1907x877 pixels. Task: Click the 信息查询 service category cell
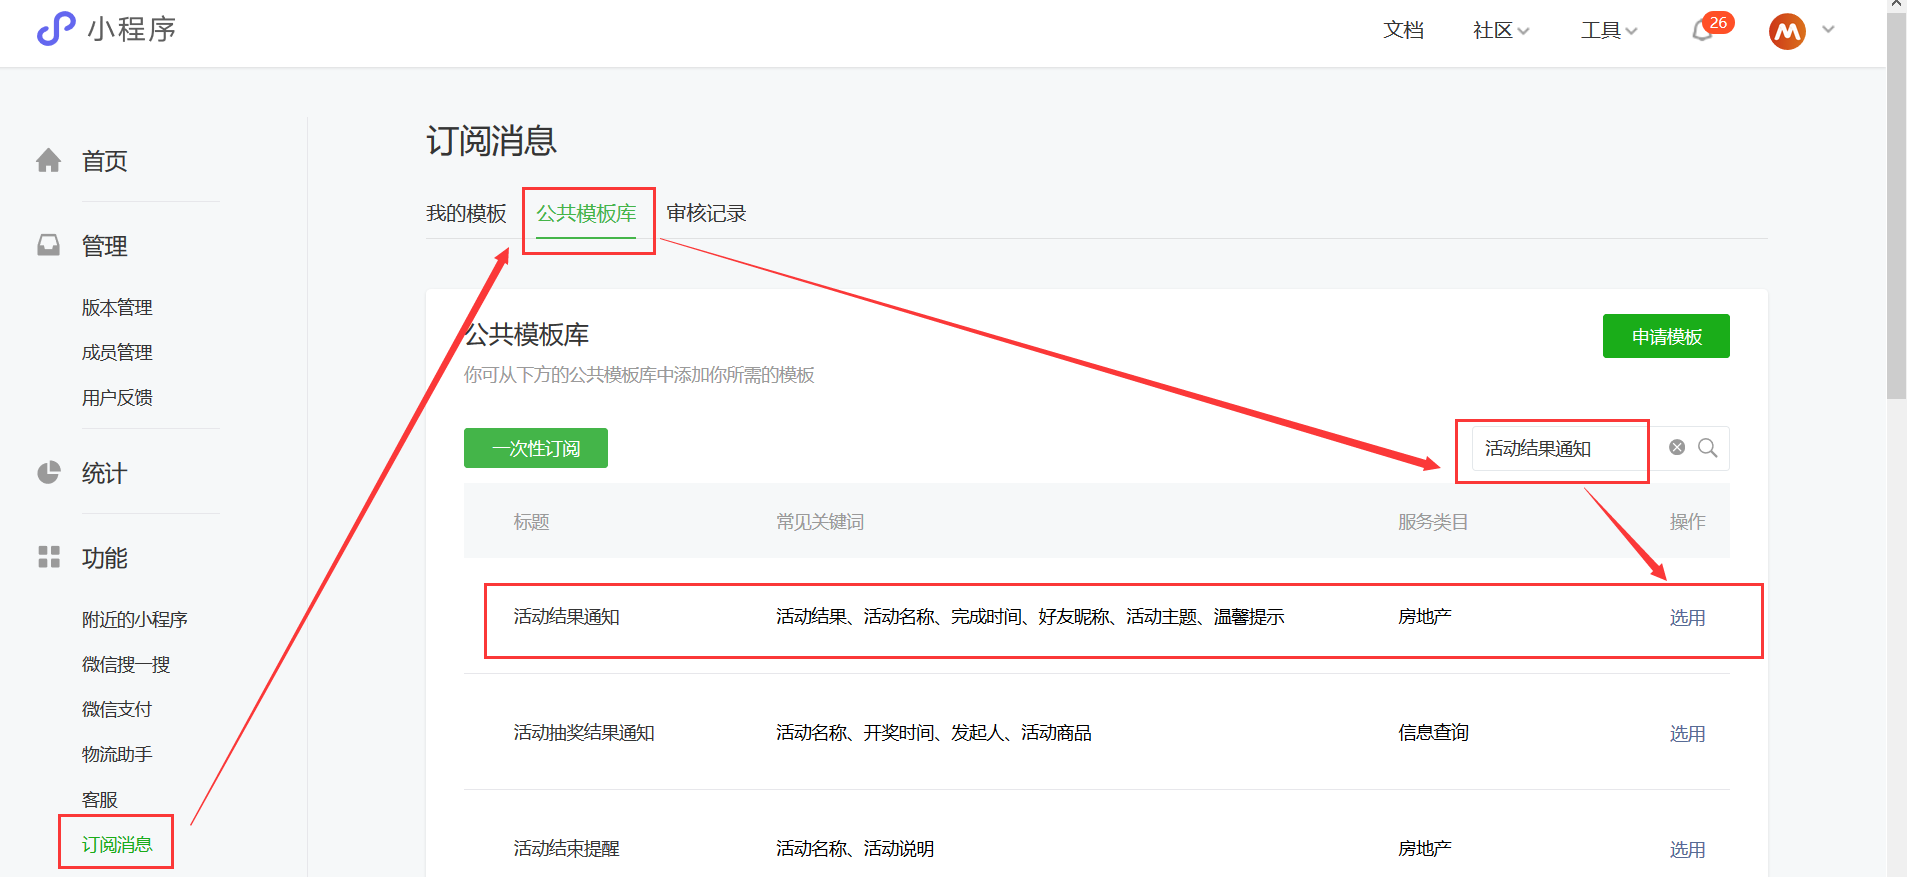1433,733
